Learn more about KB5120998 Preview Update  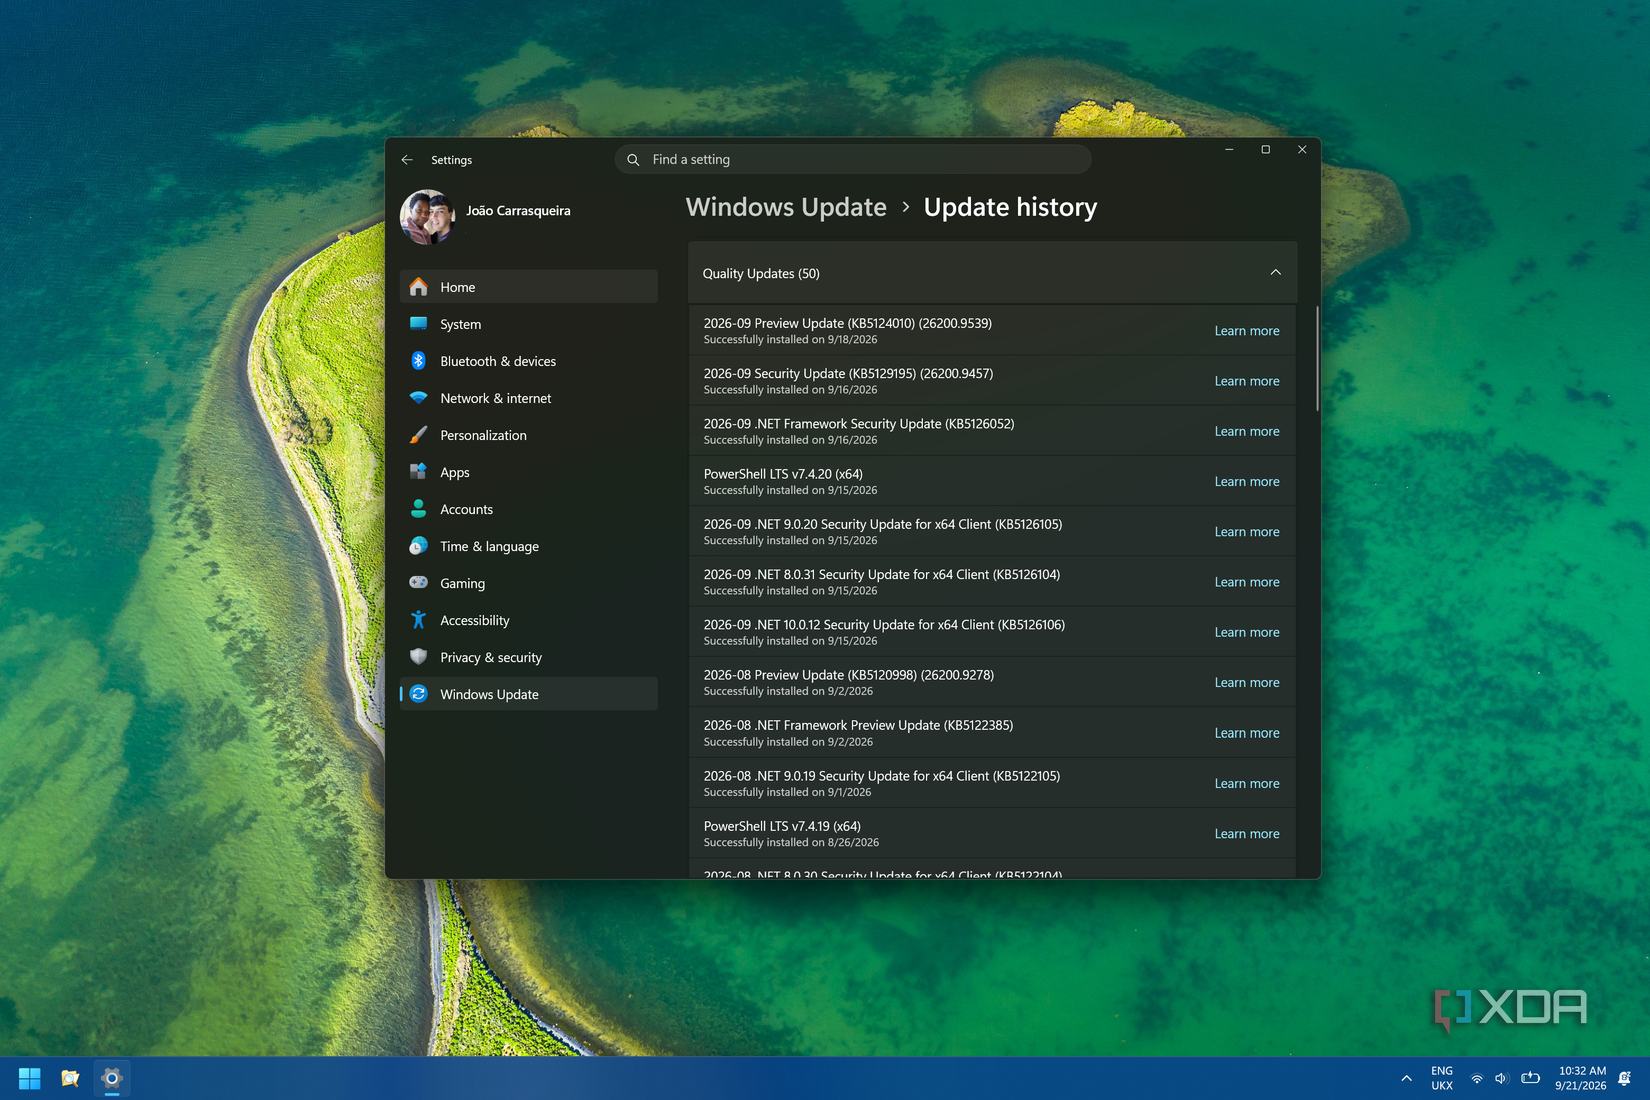pos(1247,683)
